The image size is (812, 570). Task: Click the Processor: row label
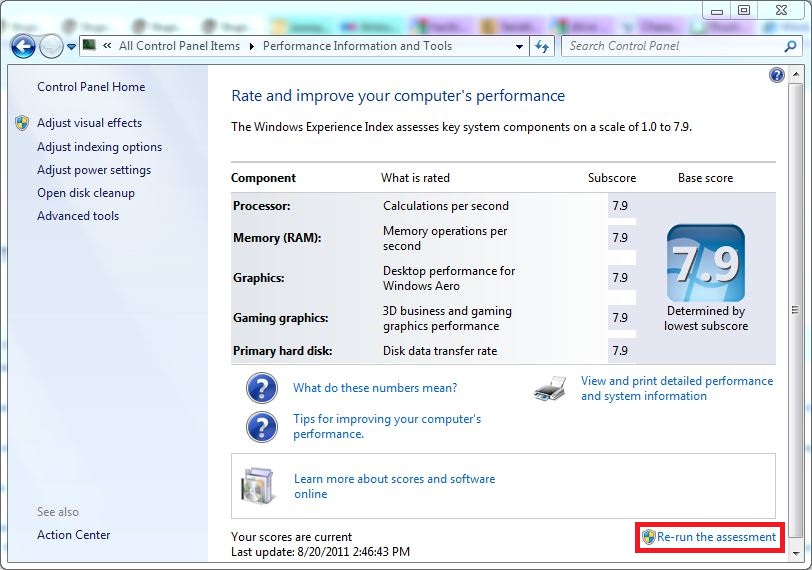tap(262, 206)
